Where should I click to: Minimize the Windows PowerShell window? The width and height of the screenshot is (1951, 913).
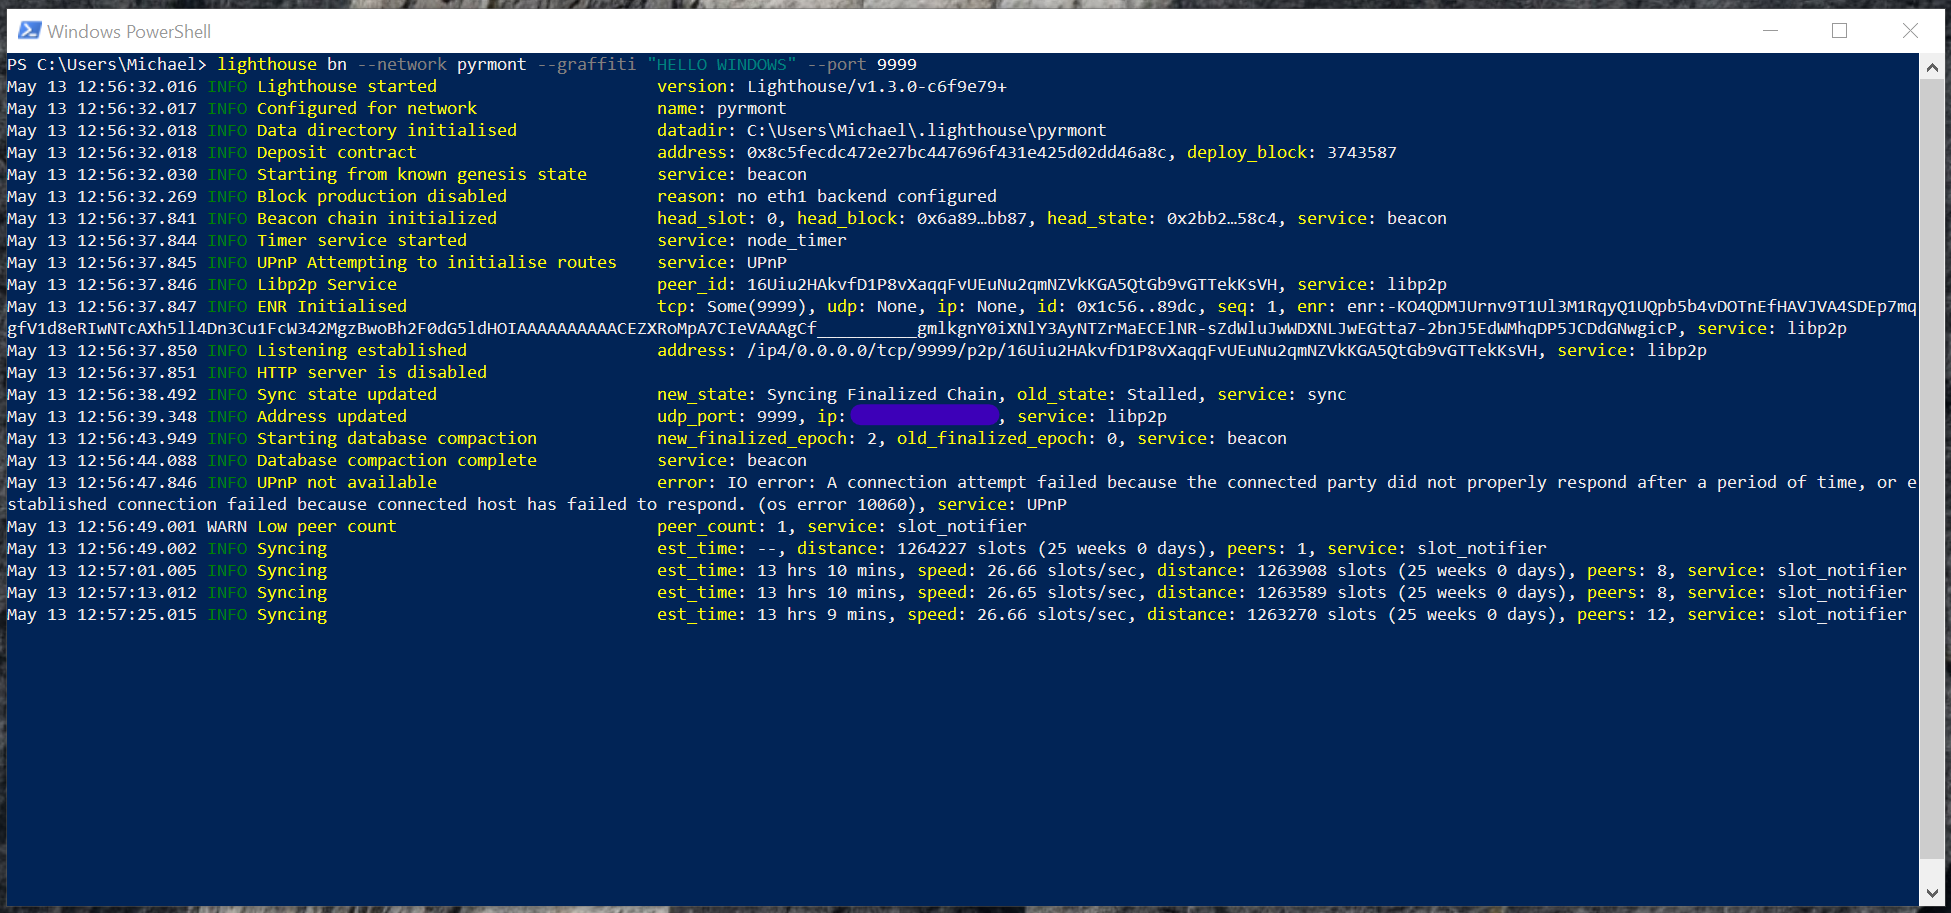[x=1770, y=31]
